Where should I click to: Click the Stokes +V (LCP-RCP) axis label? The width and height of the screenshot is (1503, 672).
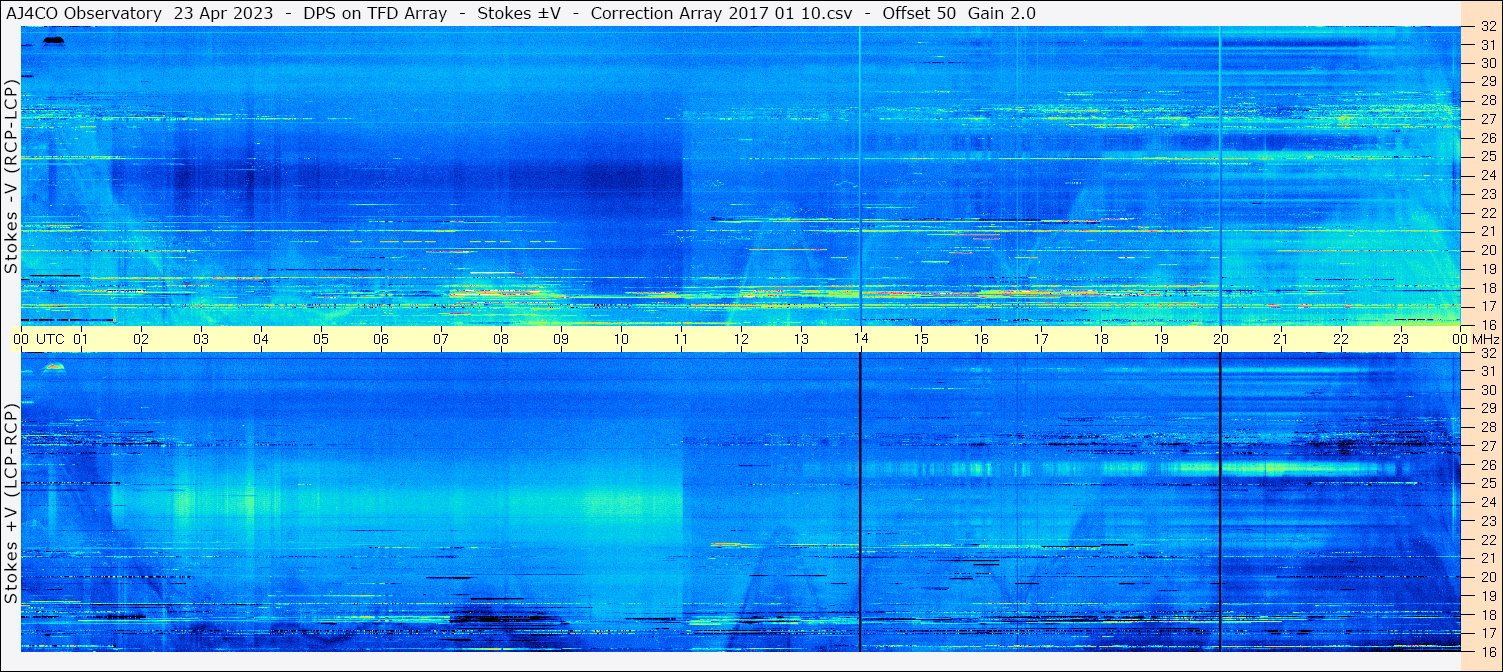11,503
